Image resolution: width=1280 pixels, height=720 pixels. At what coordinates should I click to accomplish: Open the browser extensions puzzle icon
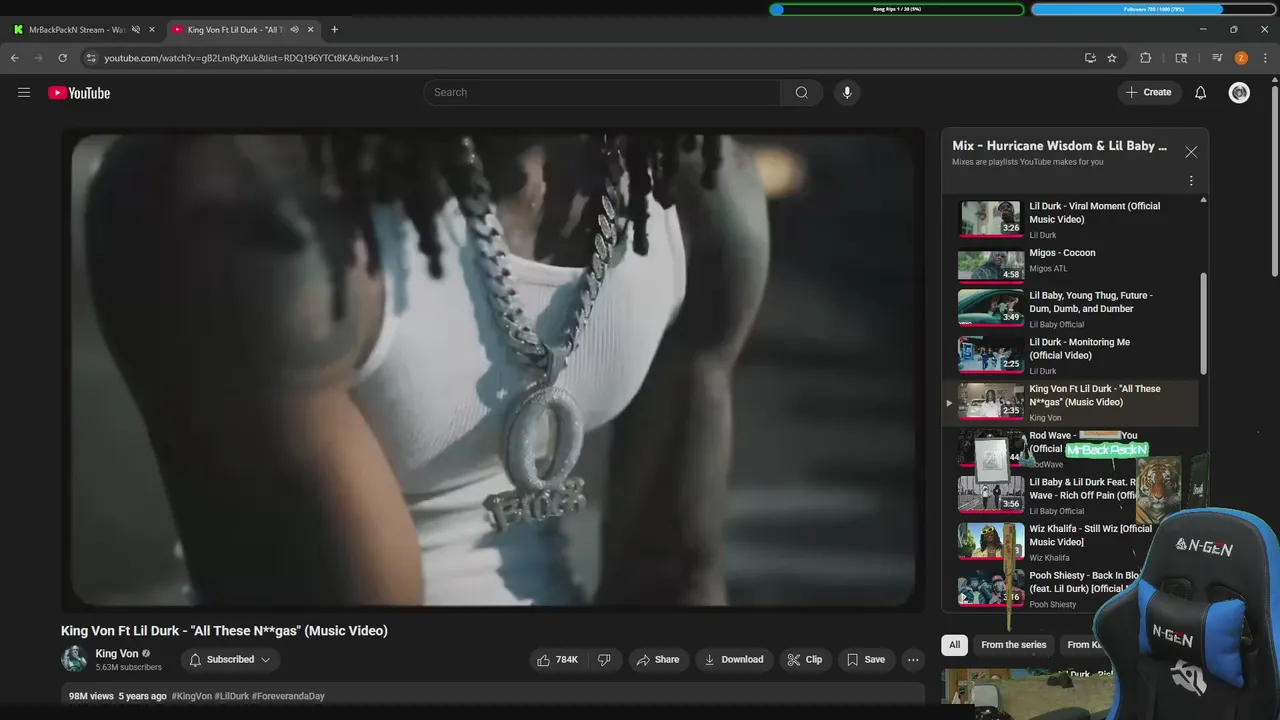[x=1146, y=58]
